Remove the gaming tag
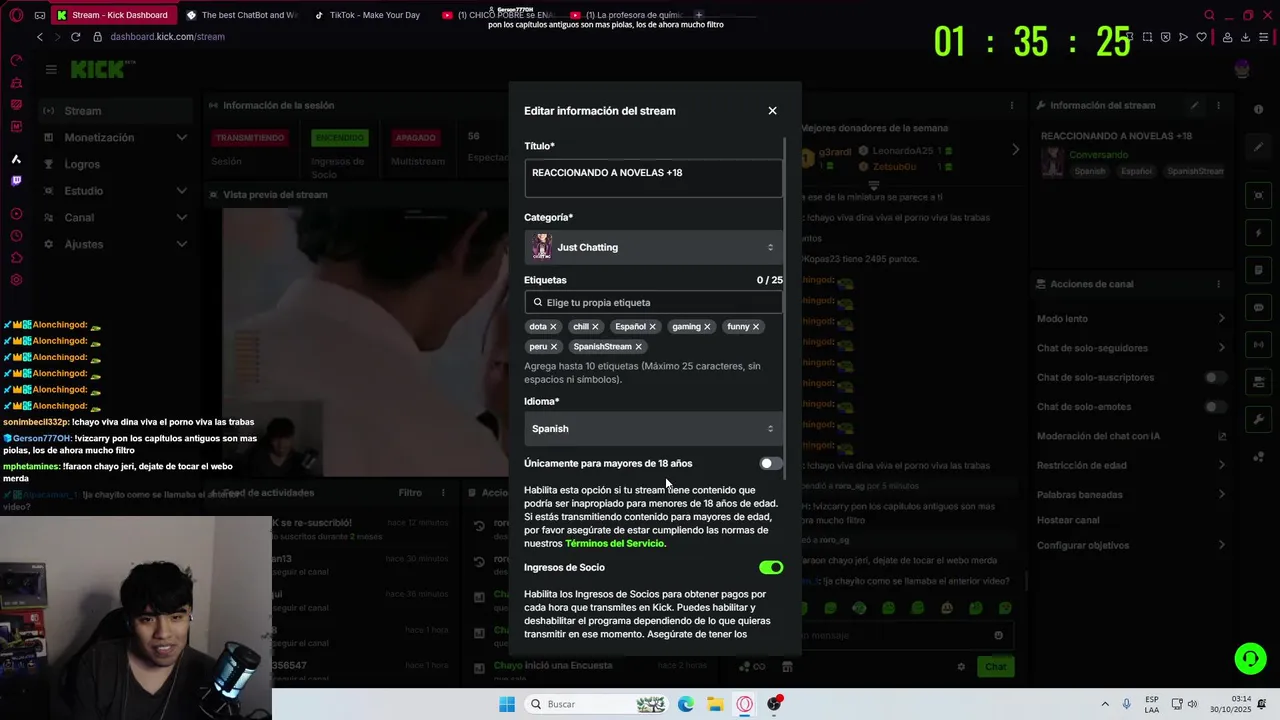 [707, 326]
